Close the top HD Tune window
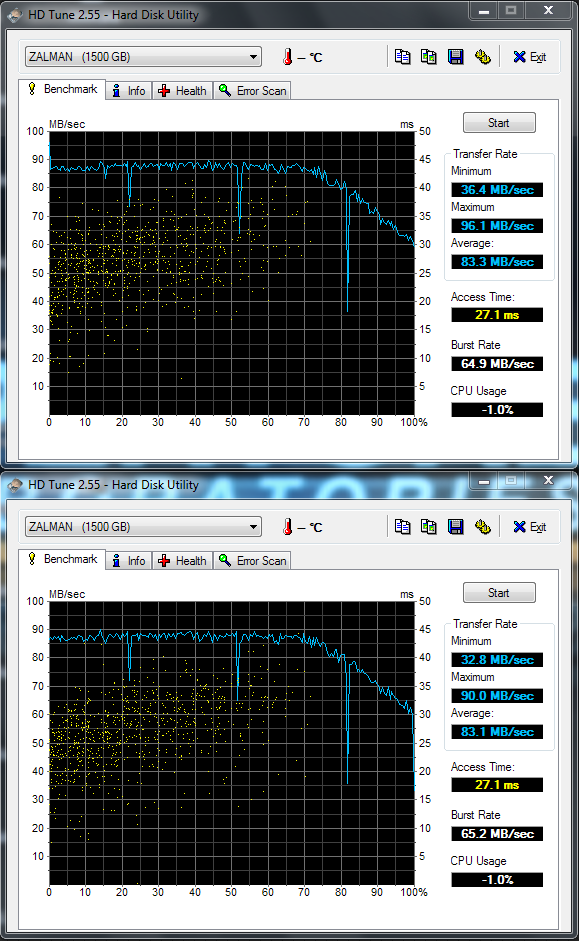This screenshot has height=941, width=579. point(548,11)
